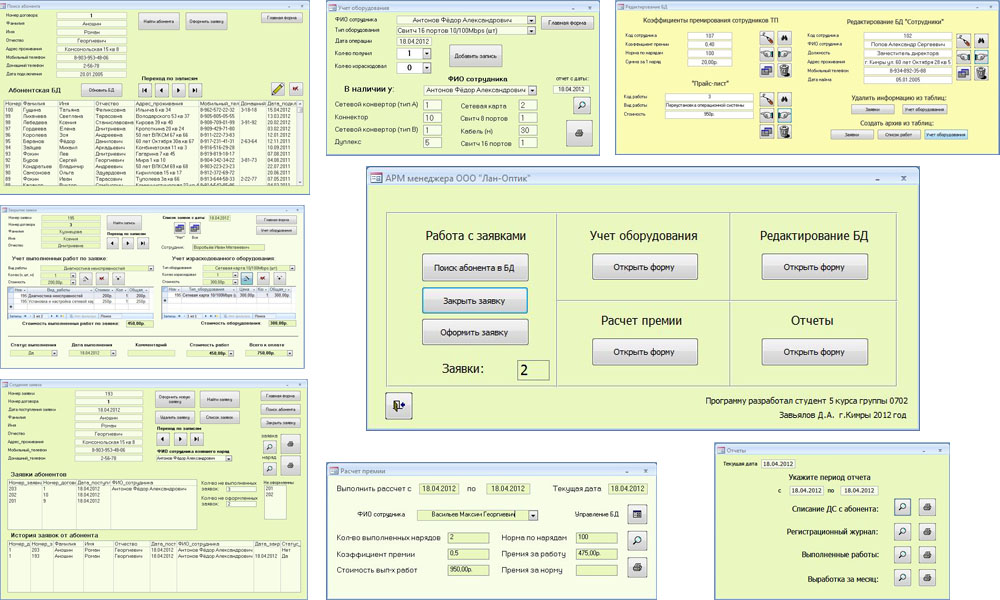
Task: Click the trash icon in the Прайс-лист section
Action: (x=784, y=131)
